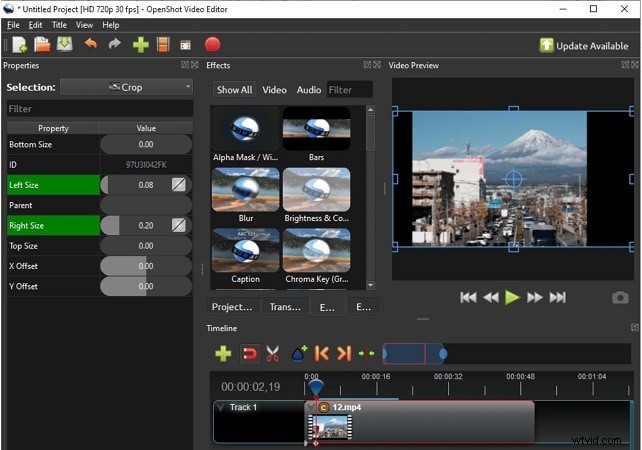Click the Crop effect C badge on the clip

point(324,407)
